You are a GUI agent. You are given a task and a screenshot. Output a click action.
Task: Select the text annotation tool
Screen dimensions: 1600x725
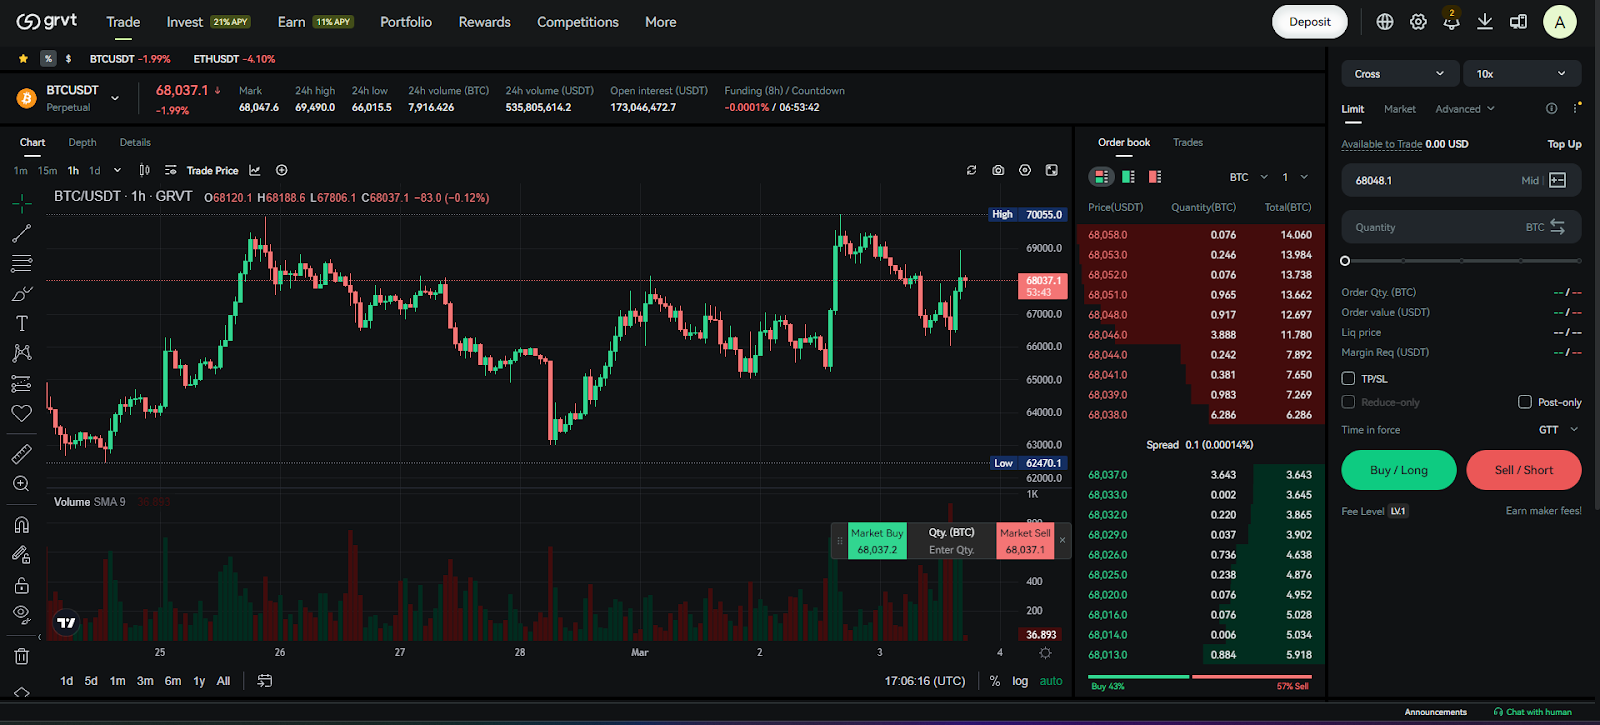click(x=21, y=324)
